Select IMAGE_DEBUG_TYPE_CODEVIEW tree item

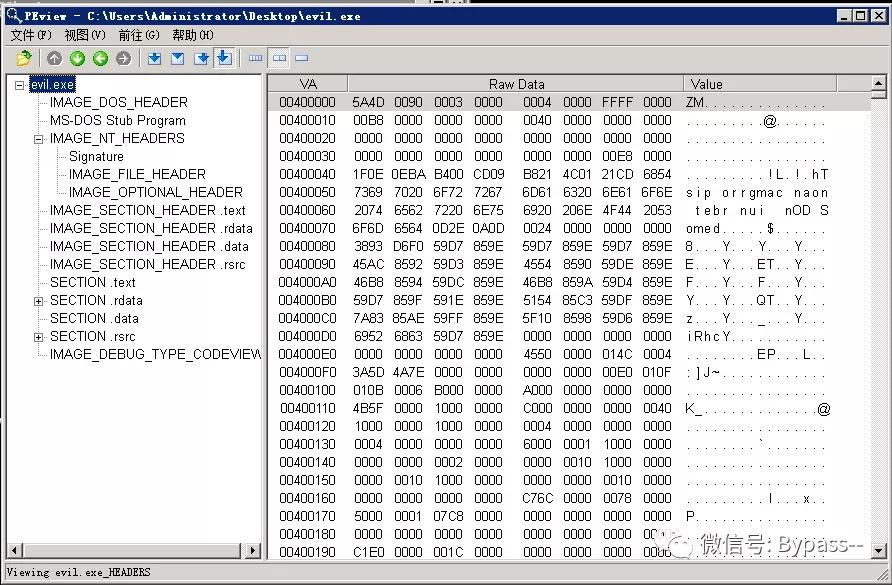click(155, 355)
